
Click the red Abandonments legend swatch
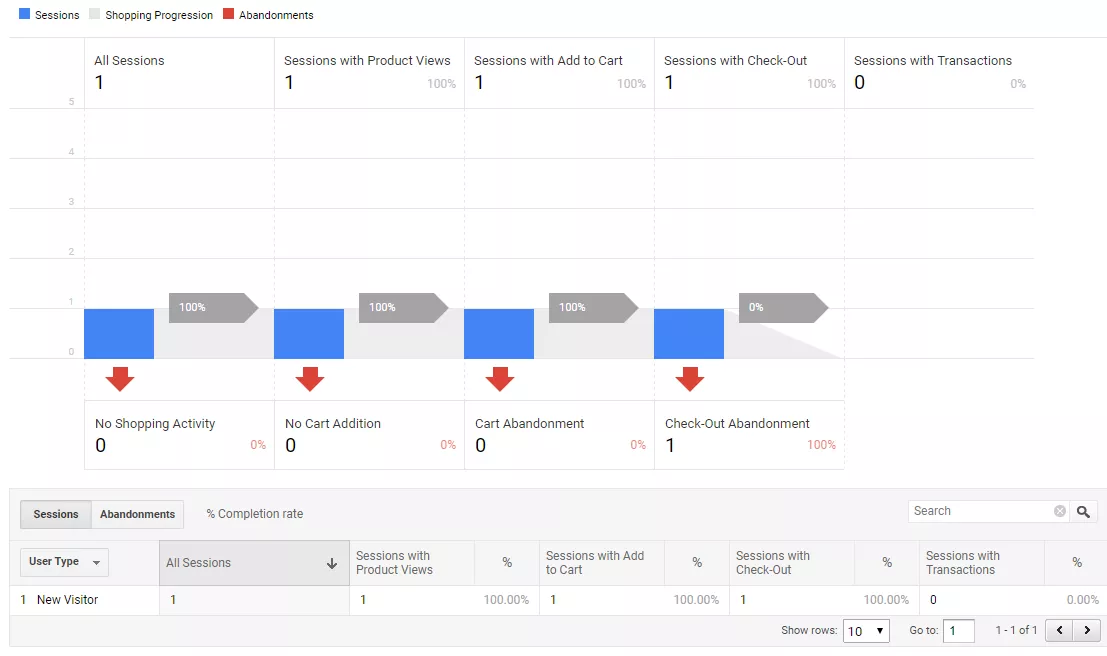pyautogui.click(x=228, y=14)
